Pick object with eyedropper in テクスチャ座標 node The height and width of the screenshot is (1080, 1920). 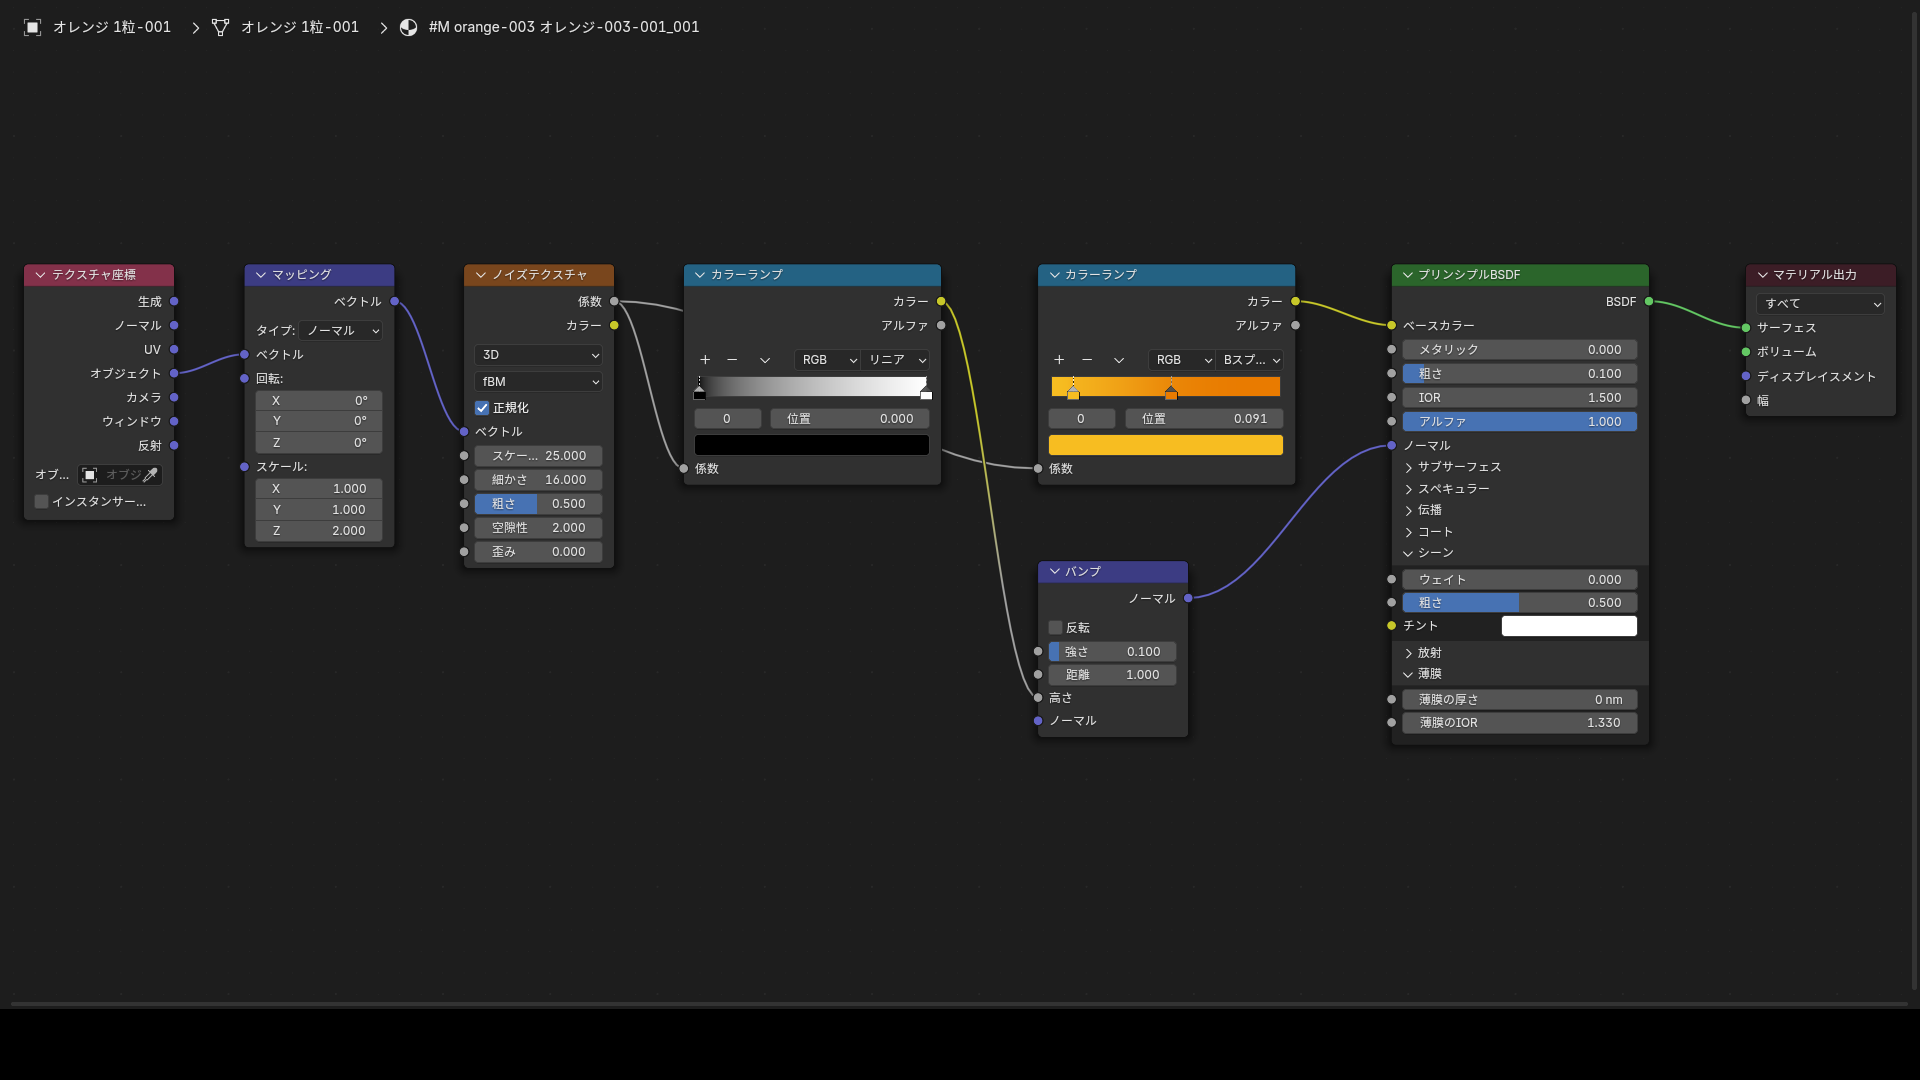tap(150, 475)
